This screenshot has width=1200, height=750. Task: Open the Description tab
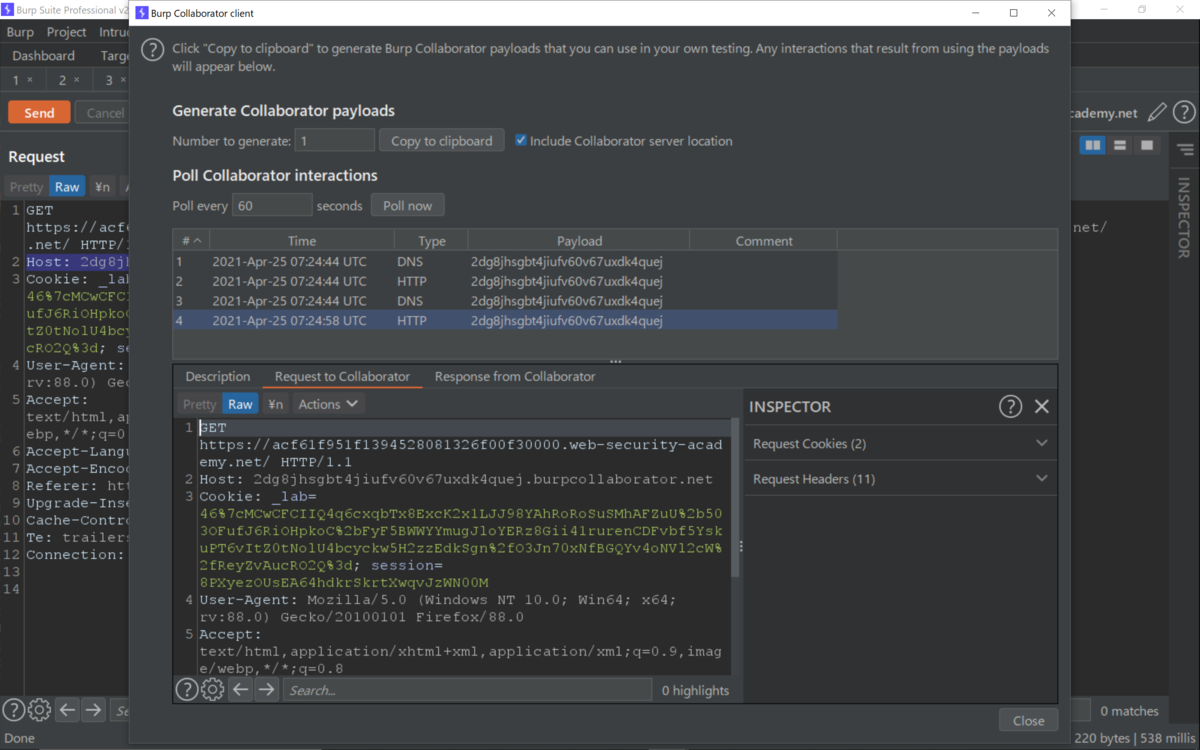(x=217, y=377)
